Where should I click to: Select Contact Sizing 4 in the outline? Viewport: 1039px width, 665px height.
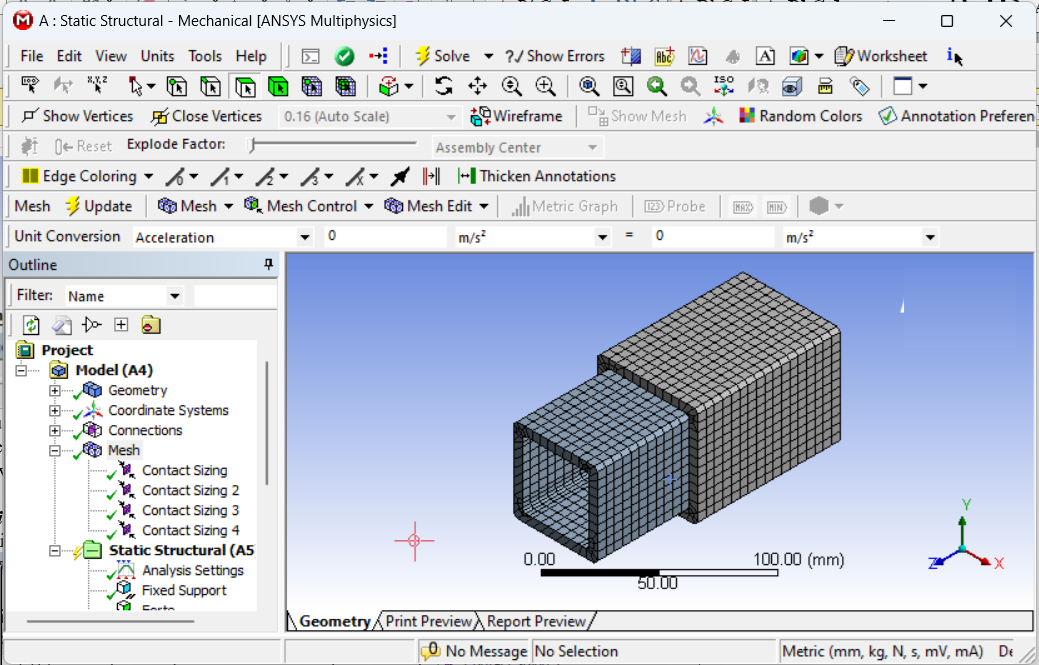[190, 531]
